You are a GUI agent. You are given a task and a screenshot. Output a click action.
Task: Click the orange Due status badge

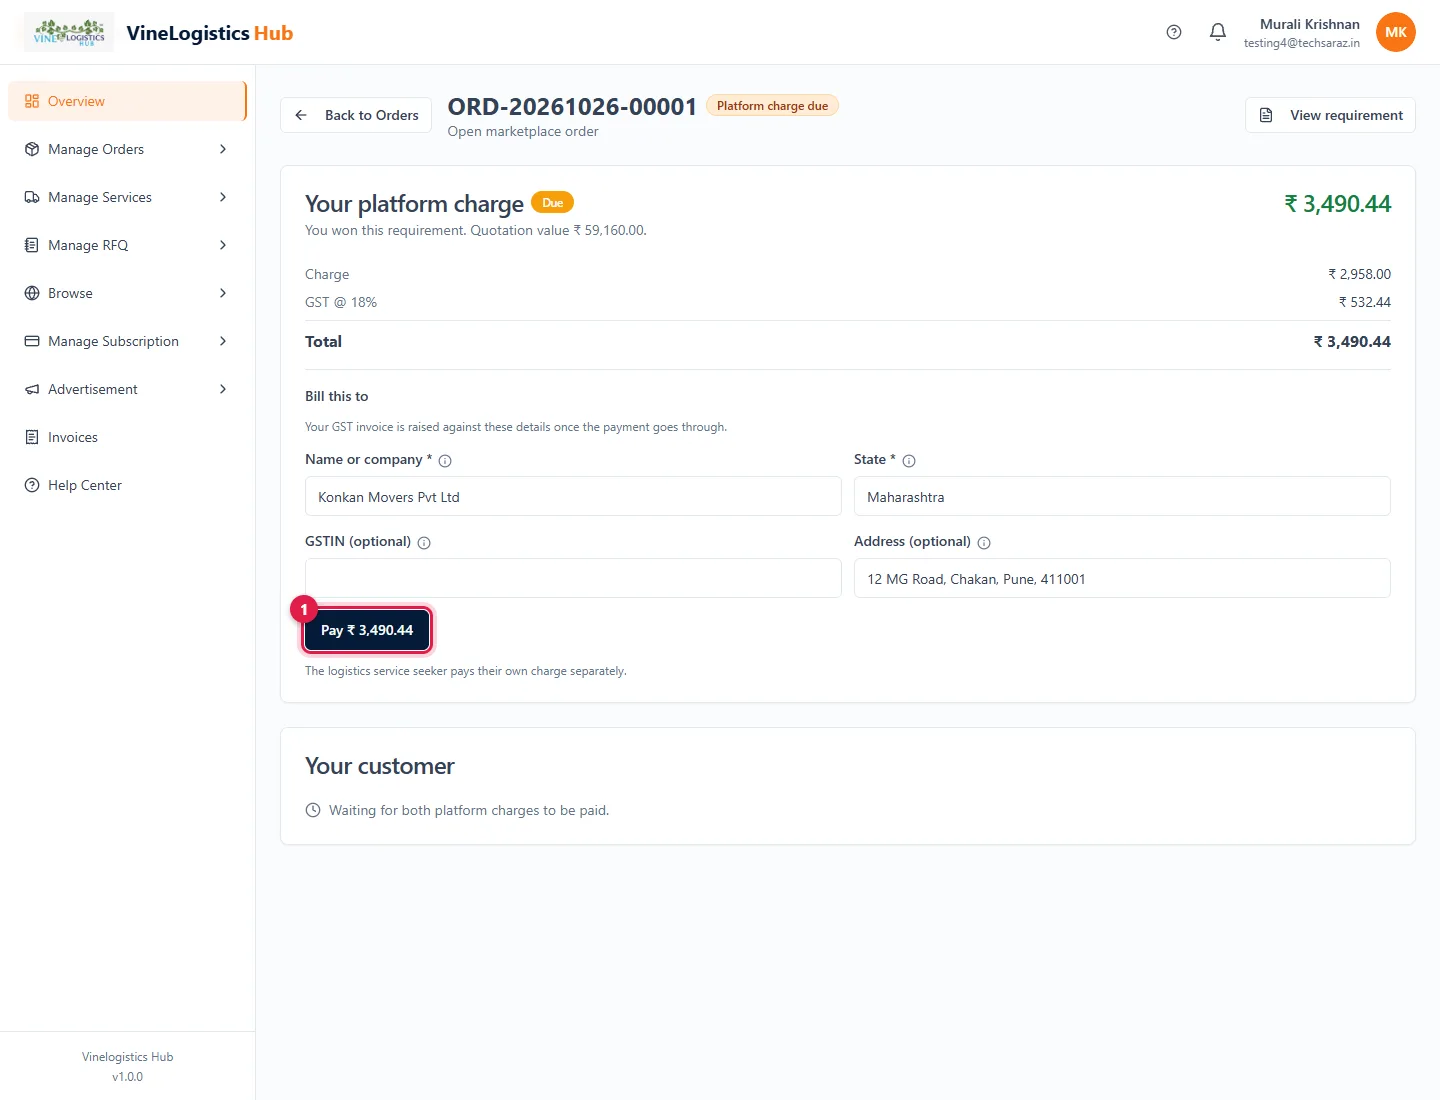click(552, 202)
